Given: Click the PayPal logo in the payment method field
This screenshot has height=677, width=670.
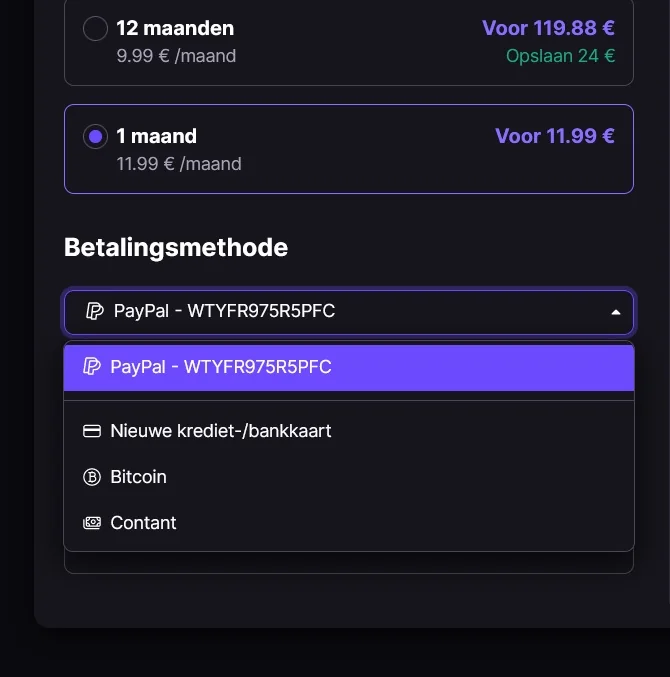Looking at the screenshot, I should [95, 311].
